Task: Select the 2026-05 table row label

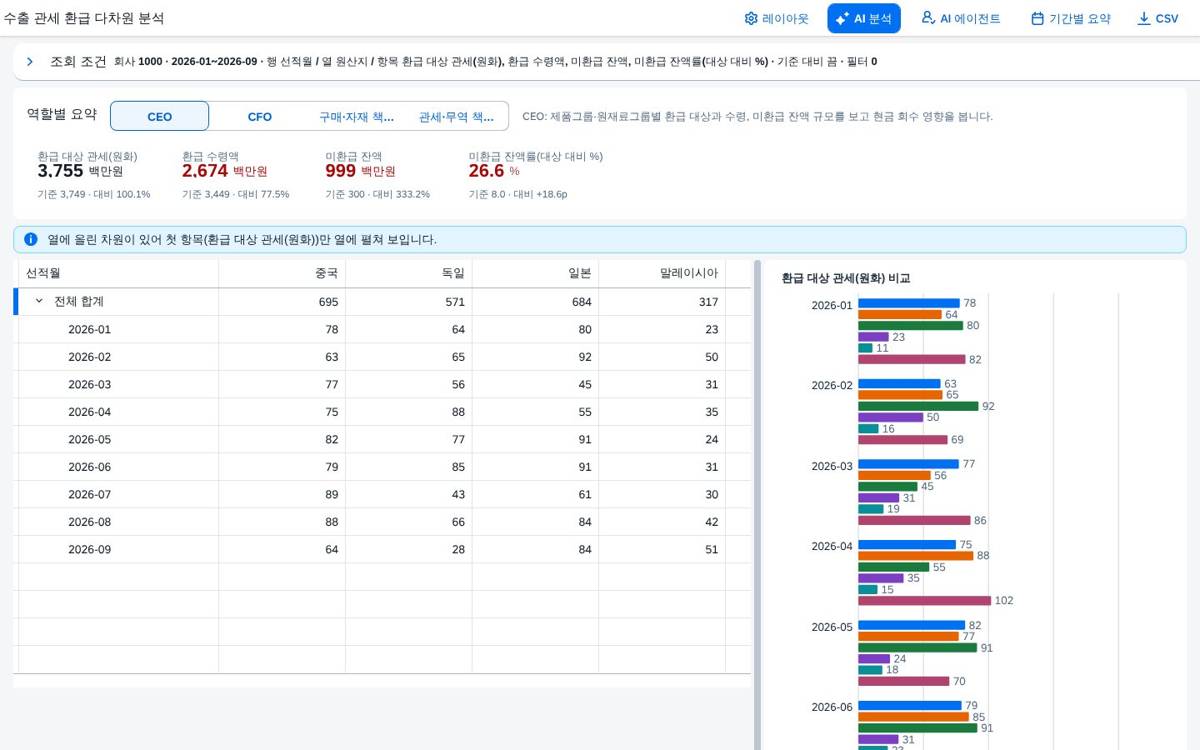Action: pyautogui.click(x=89, y=439)
